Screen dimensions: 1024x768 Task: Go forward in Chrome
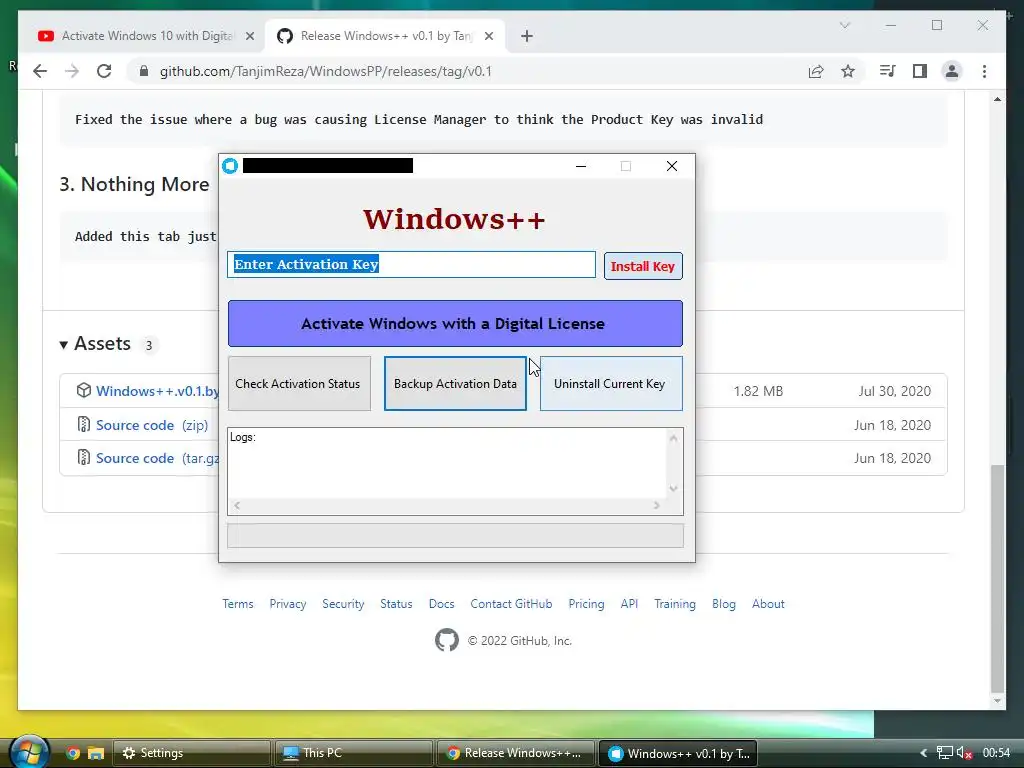tap(72, 71)
